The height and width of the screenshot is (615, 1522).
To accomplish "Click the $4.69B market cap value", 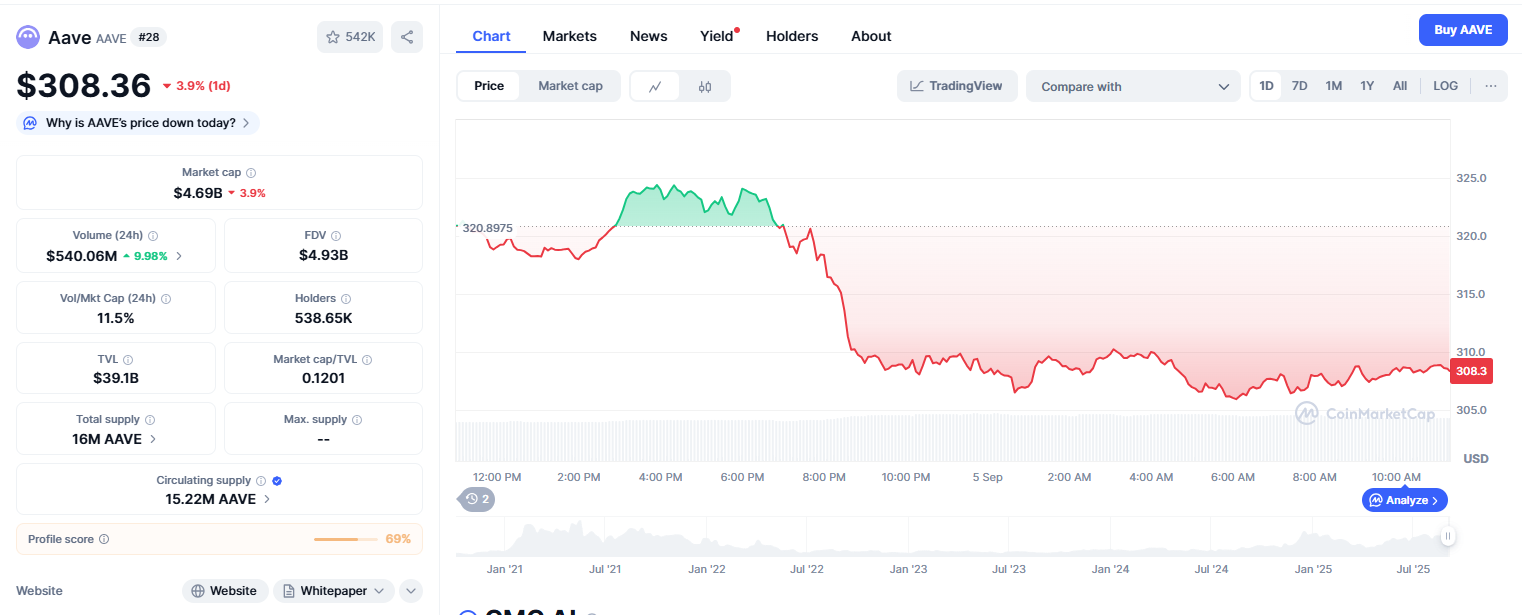I will click(198, 192).
